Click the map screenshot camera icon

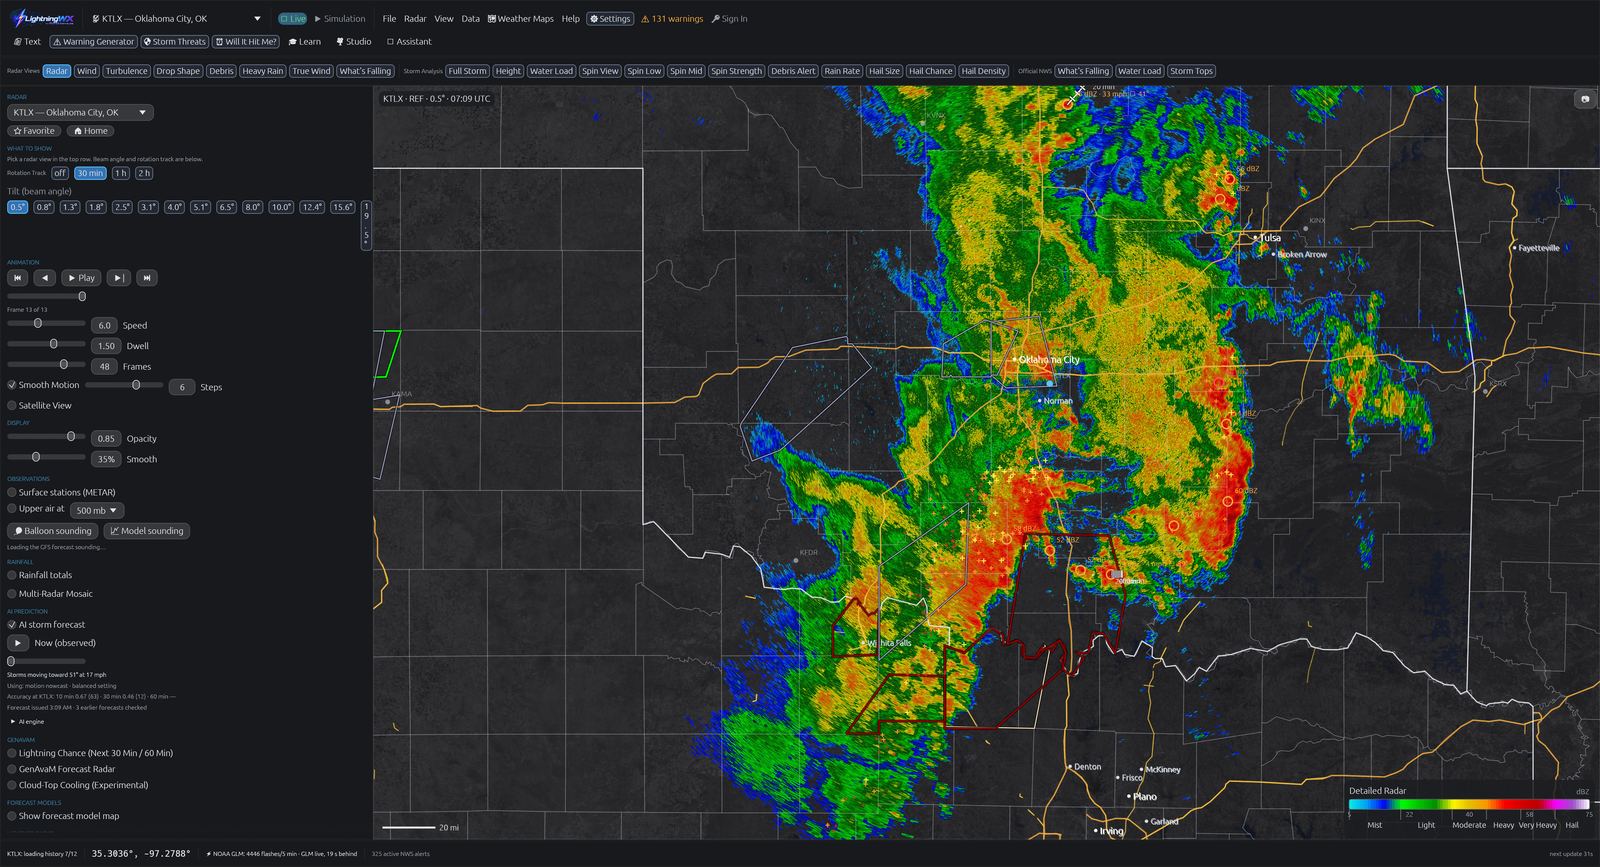[x=1585, y=99]
